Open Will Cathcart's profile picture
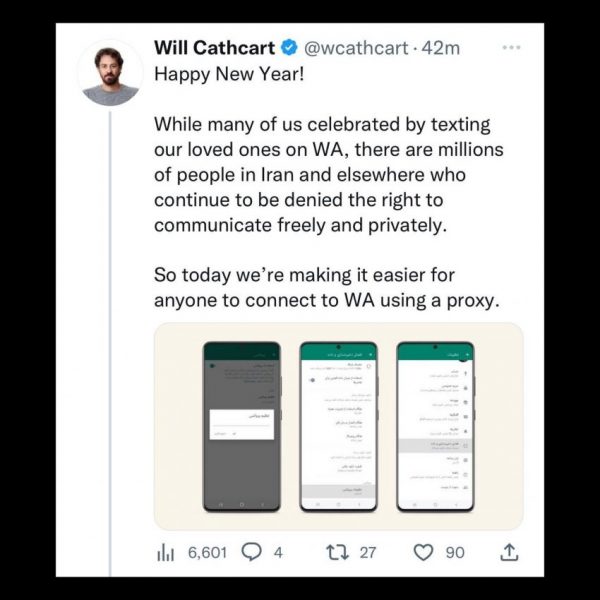This screenshot has height=600, width=600. coord(111,73)
